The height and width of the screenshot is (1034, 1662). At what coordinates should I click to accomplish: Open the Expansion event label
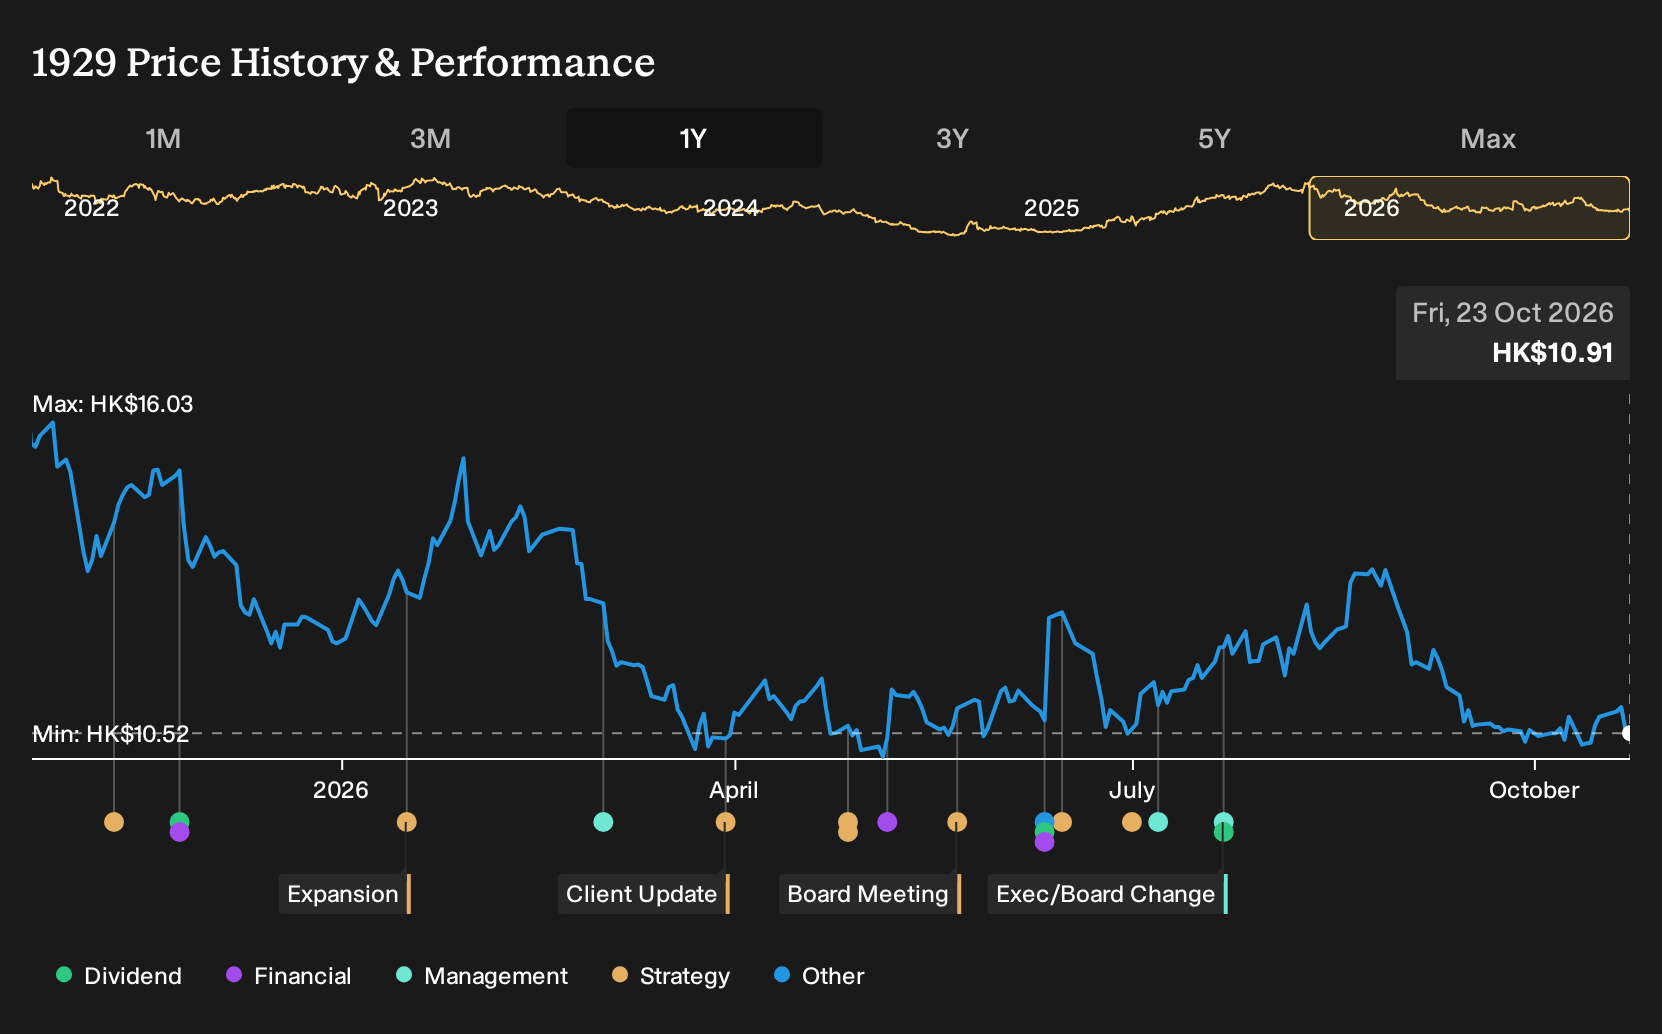point(345,894)
